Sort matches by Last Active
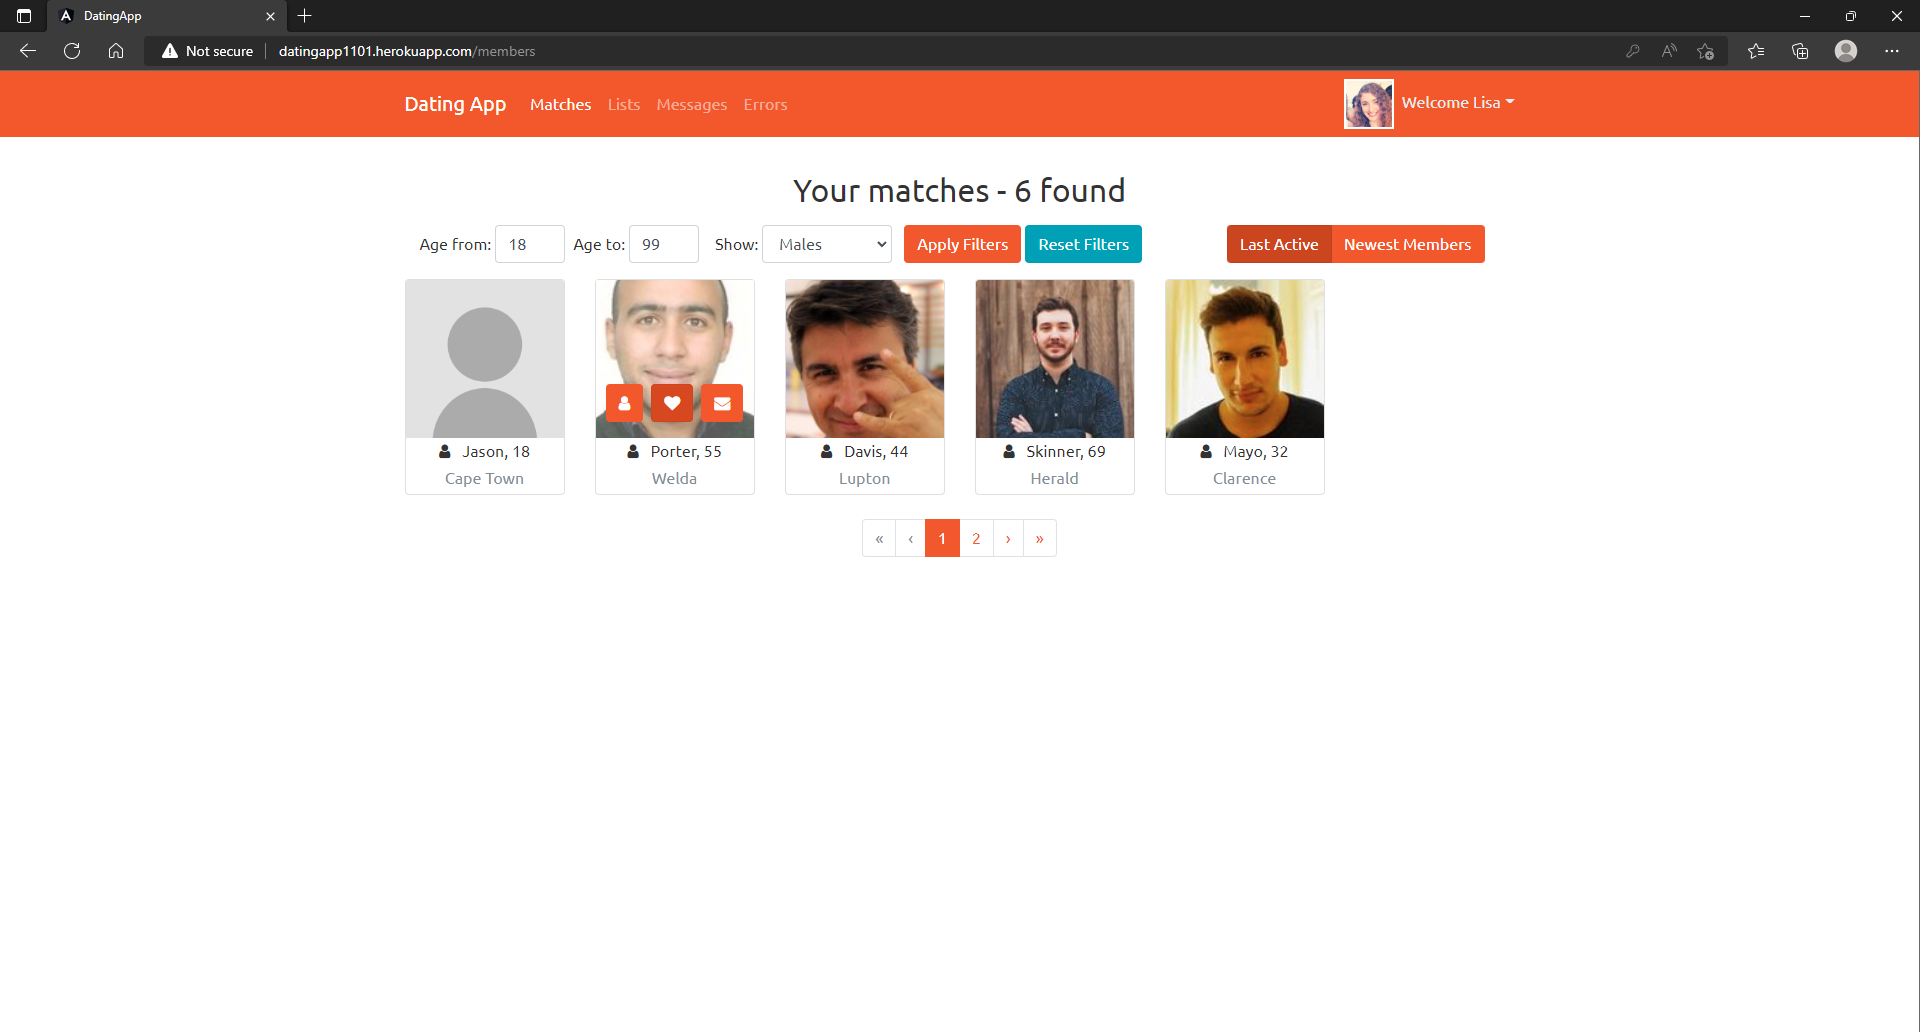Viewport: 1920px width, 1032px height. 1279,244
